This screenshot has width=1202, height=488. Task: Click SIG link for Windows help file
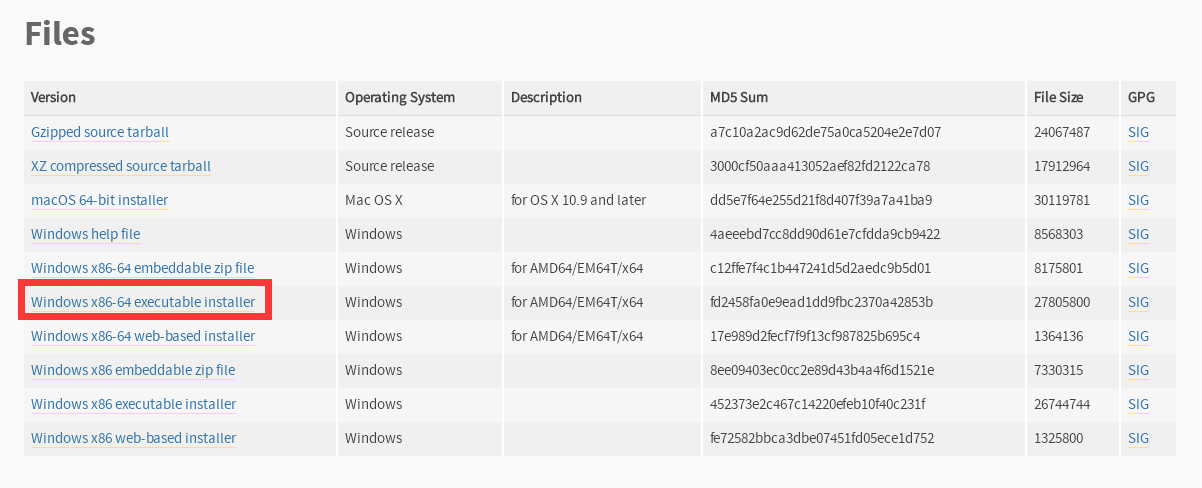click(1138, 234)
